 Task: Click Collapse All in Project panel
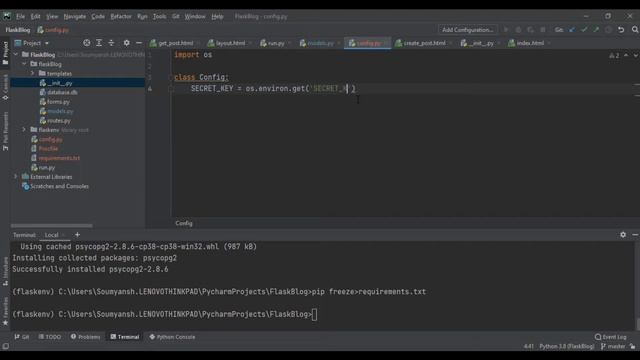coord(111,43)
